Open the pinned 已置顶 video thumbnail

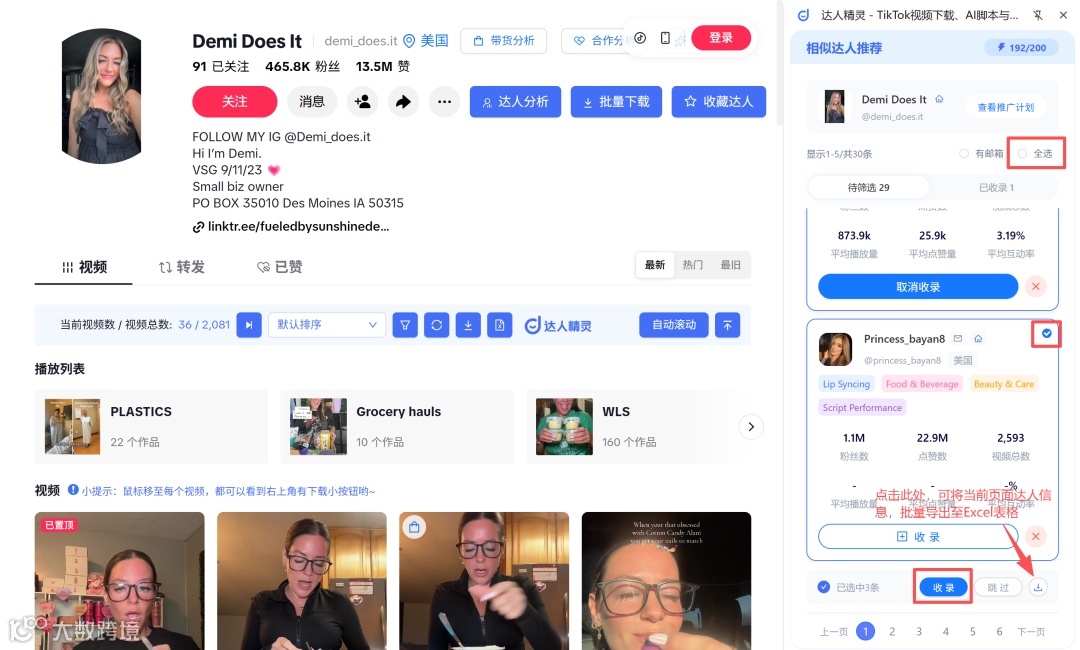(120, 580)
